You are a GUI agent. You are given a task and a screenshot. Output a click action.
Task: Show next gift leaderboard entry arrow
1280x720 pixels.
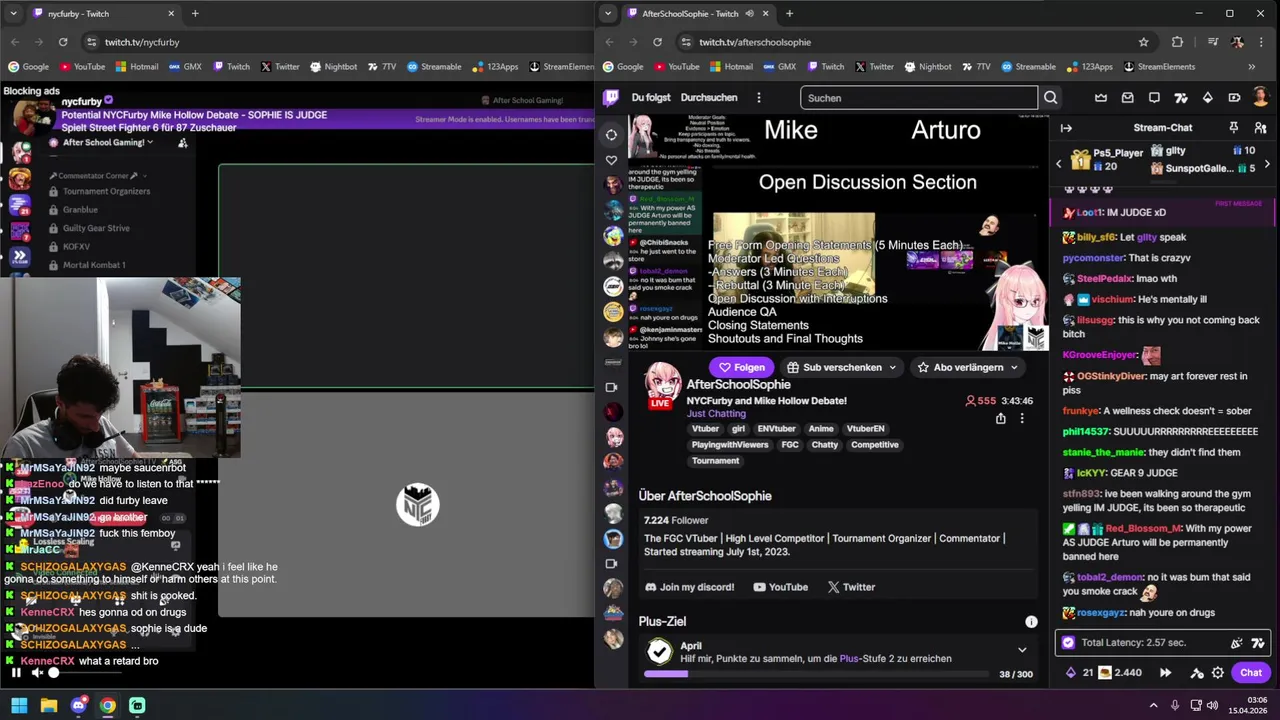1267,164
